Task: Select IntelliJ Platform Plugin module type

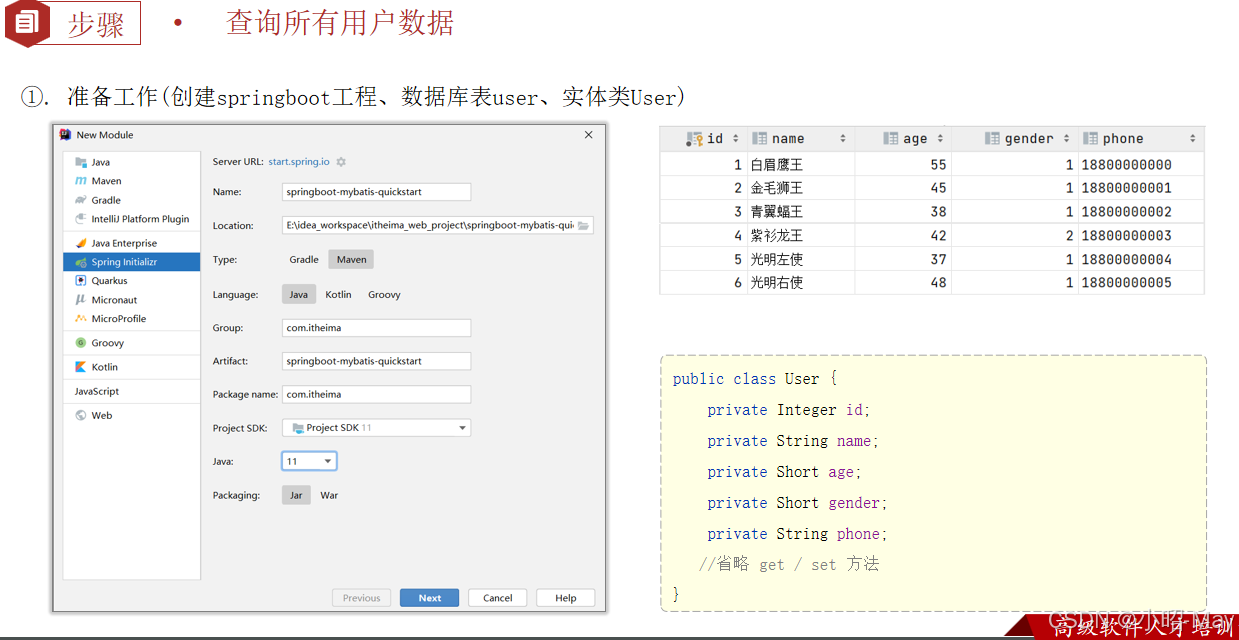Action: (131, 219)
